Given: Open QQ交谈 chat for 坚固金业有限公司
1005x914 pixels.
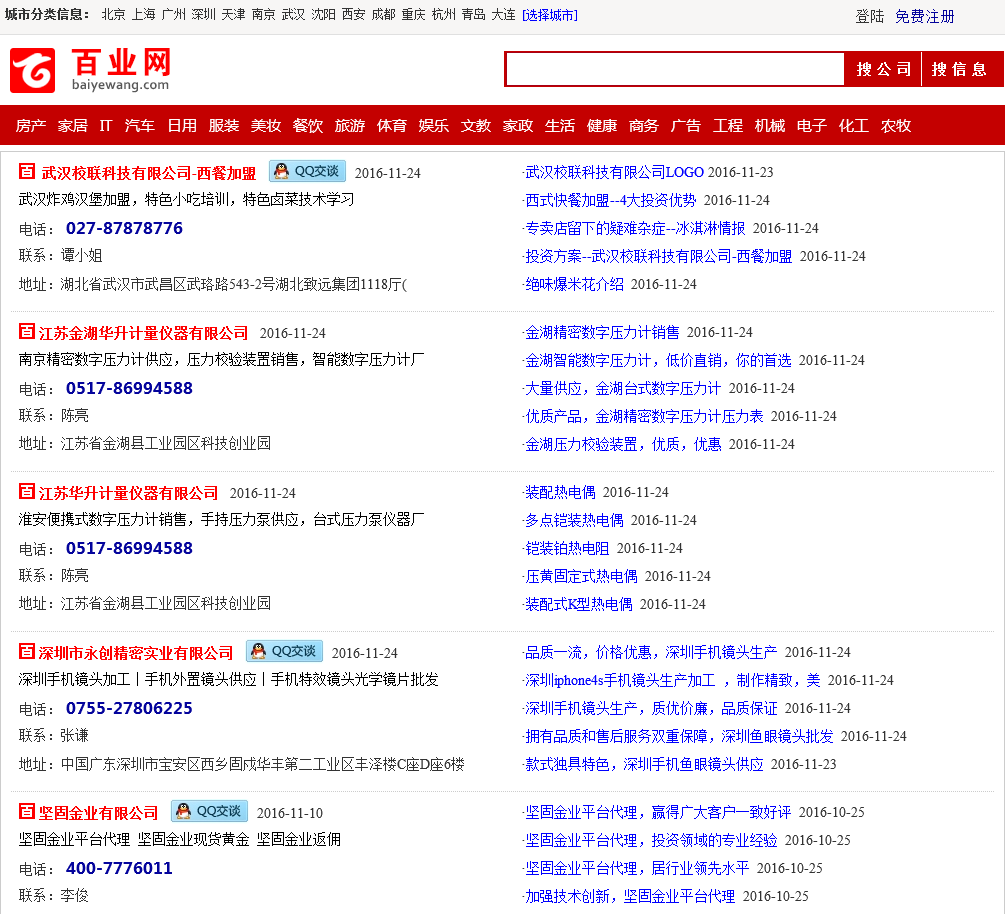Looking at the screenshot, I should click(209, 811).
